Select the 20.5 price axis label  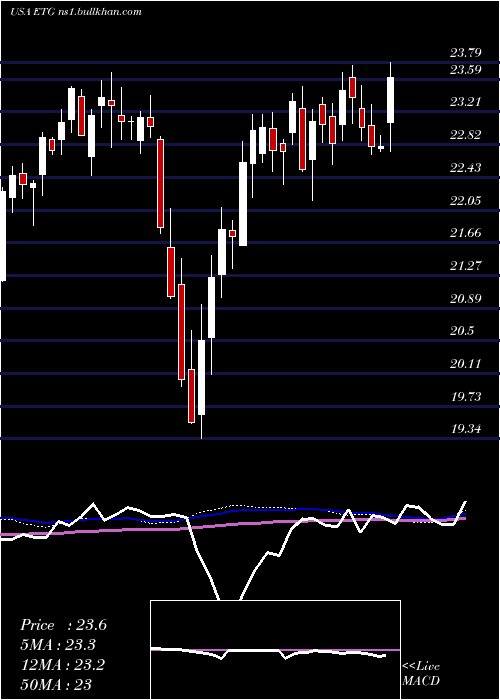tap(462, 331)
